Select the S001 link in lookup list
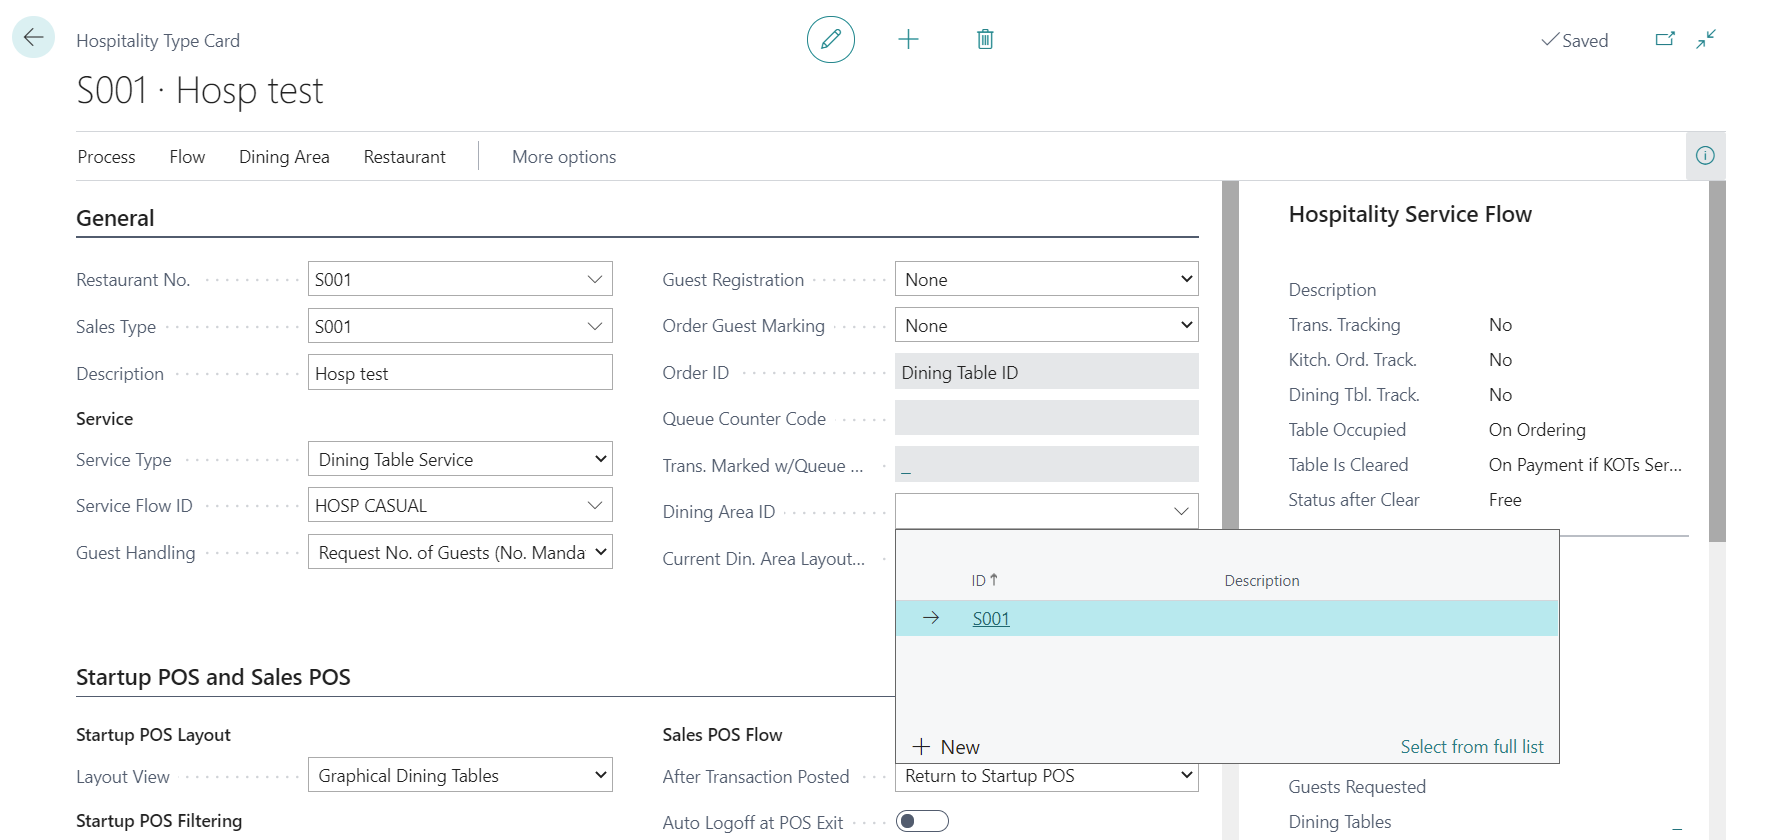 tap(990, 619)
